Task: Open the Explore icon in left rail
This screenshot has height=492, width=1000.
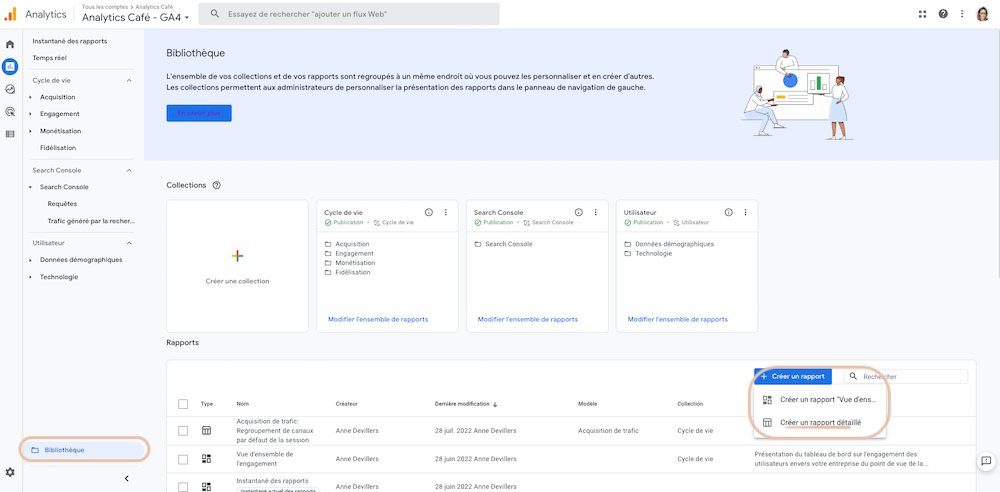Action: (x=10, y=89)
